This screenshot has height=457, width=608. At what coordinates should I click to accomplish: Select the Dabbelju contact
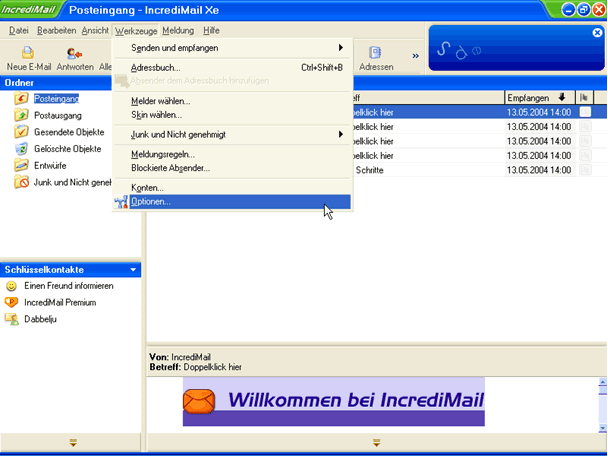pos(40,319)
